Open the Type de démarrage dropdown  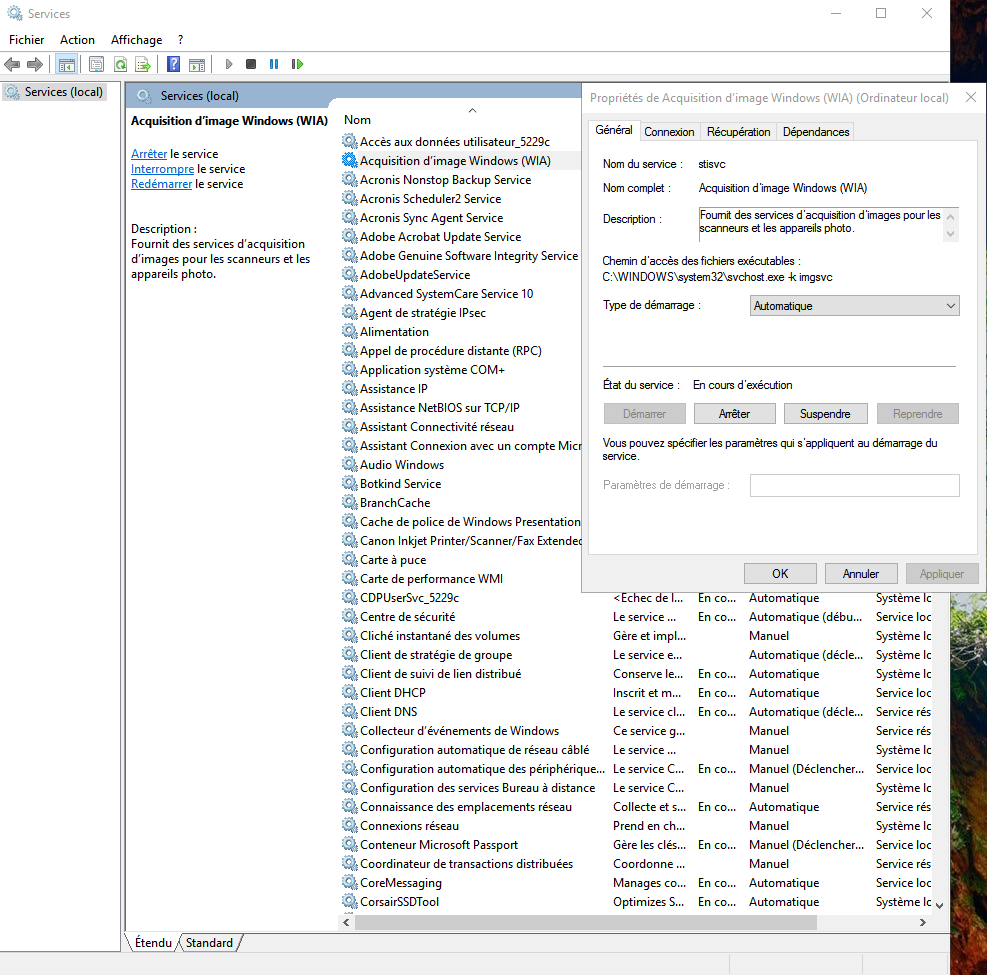854,306
